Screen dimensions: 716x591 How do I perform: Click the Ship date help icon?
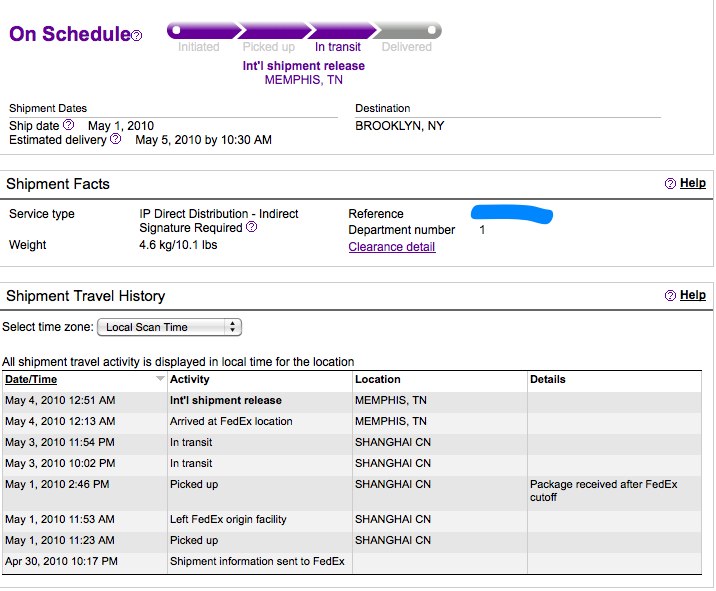[68, 124]
